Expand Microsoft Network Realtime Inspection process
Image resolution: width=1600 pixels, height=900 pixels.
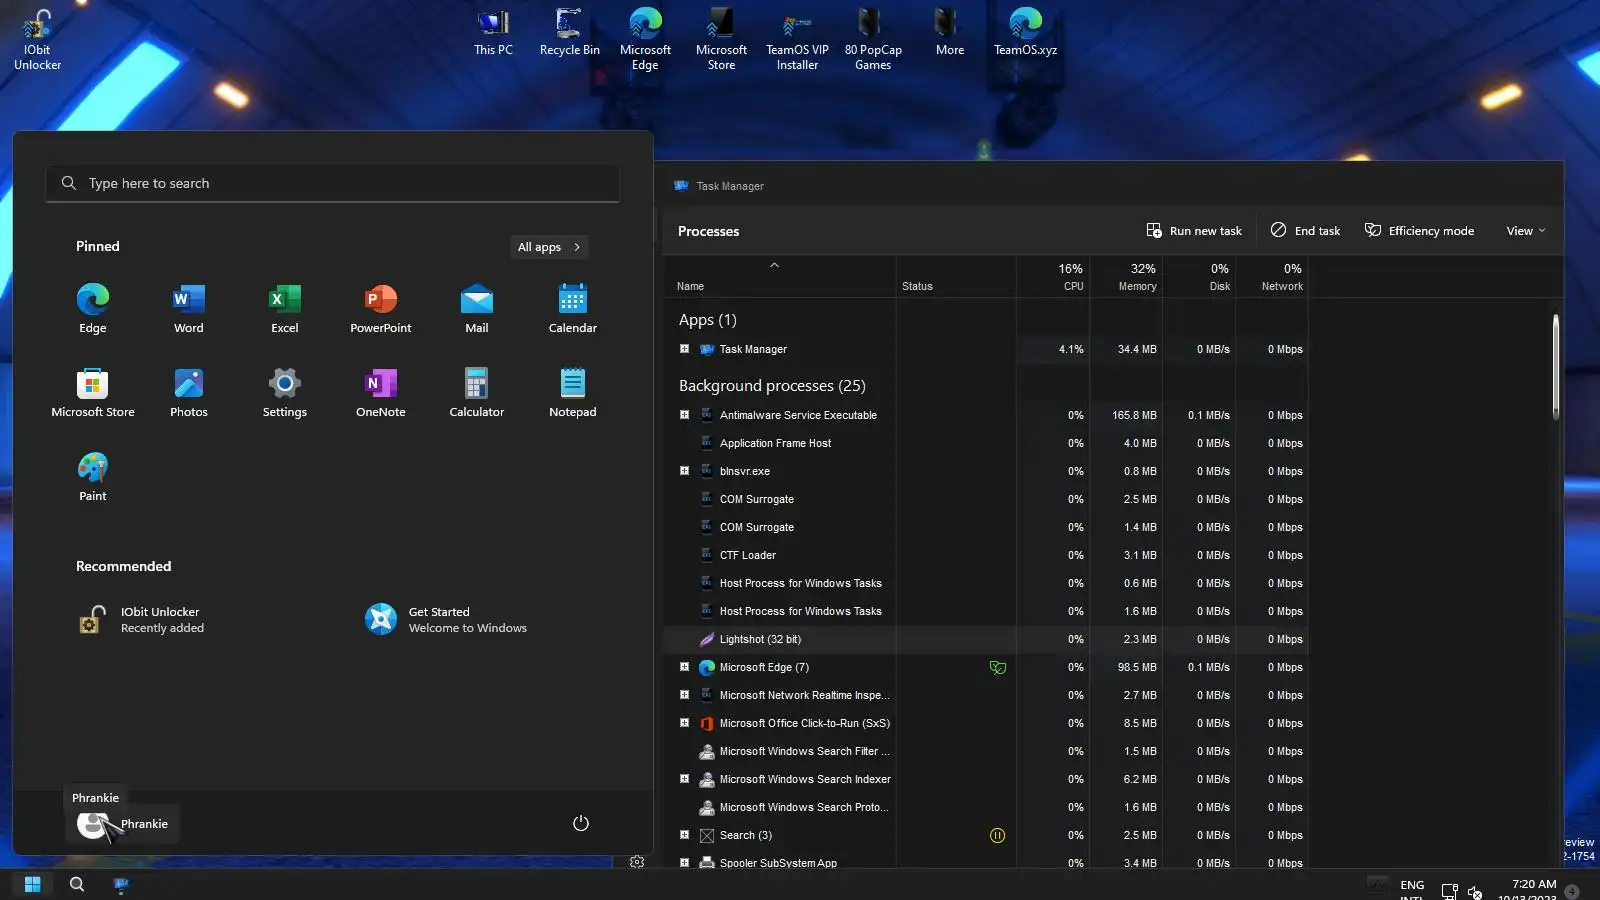[685, 695]
